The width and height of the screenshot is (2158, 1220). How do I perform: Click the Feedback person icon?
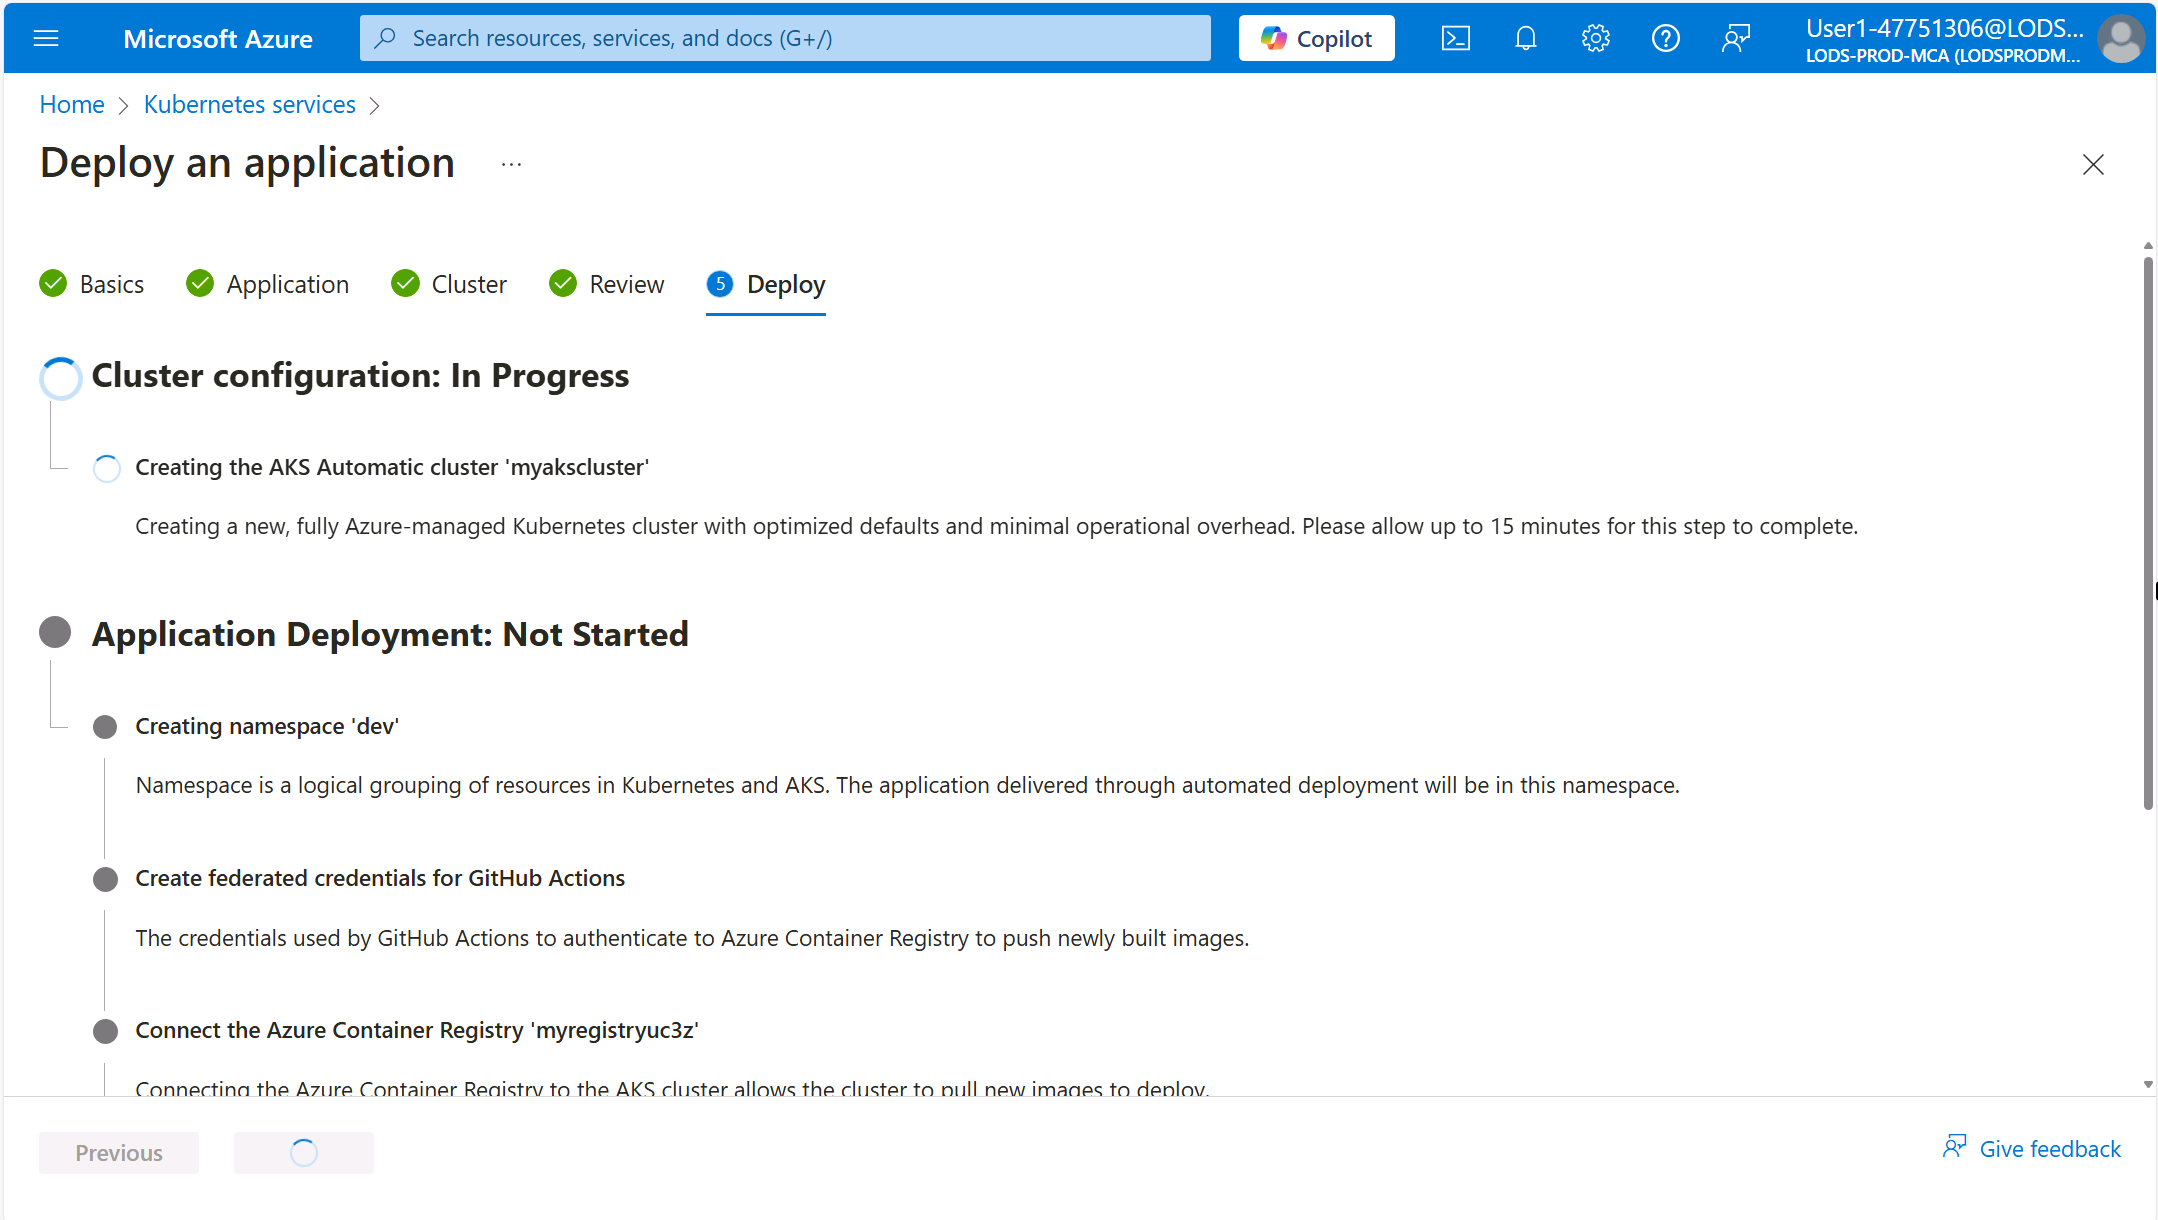1953,1150
